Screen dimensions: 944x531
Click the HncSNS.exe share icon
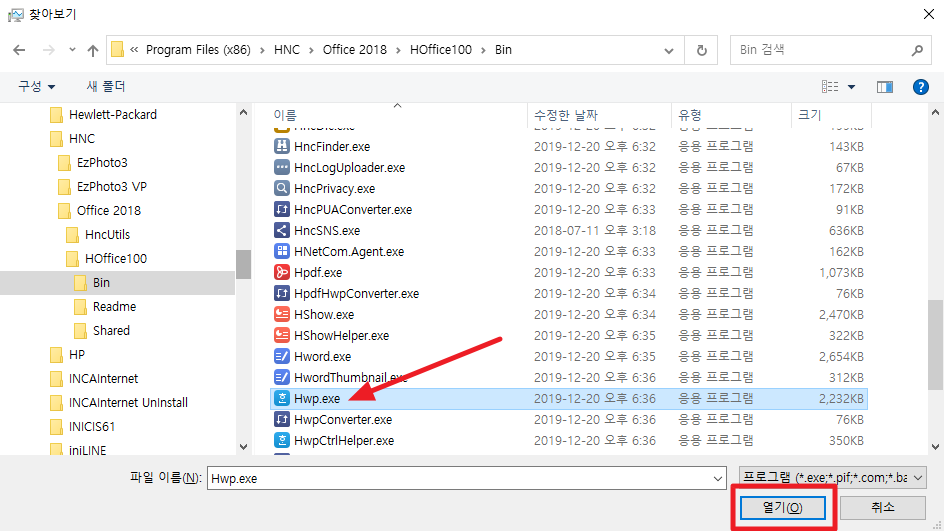tap(281, 231)
